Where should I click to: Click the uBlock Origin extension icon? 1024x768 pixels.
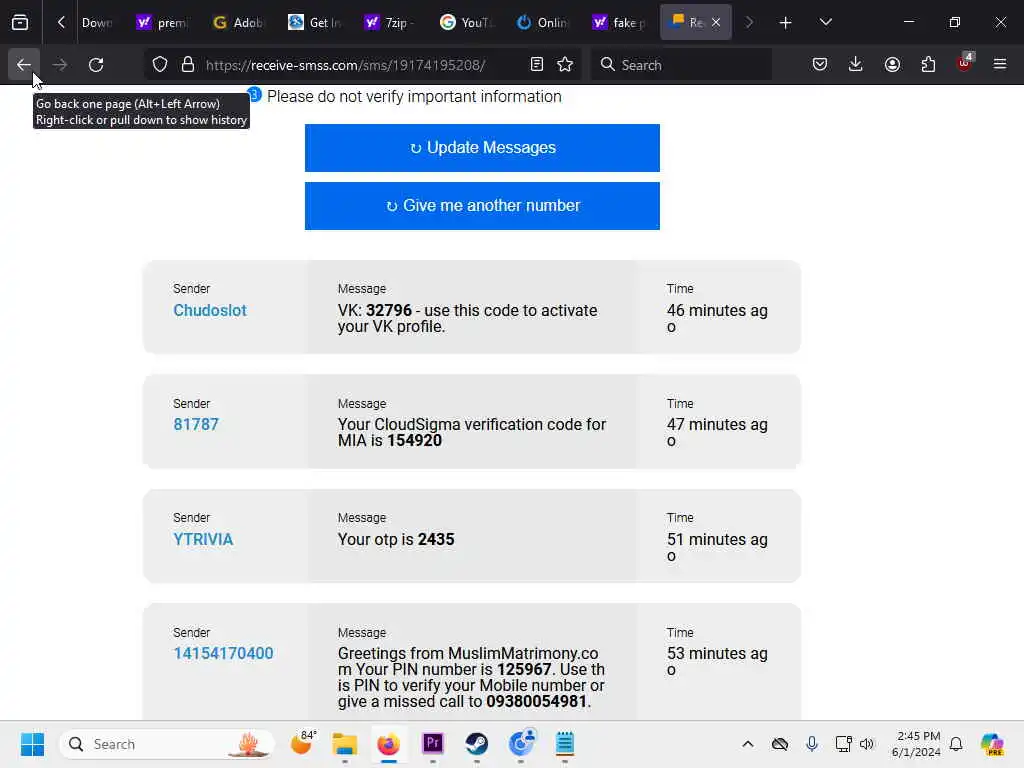[965, 63]
